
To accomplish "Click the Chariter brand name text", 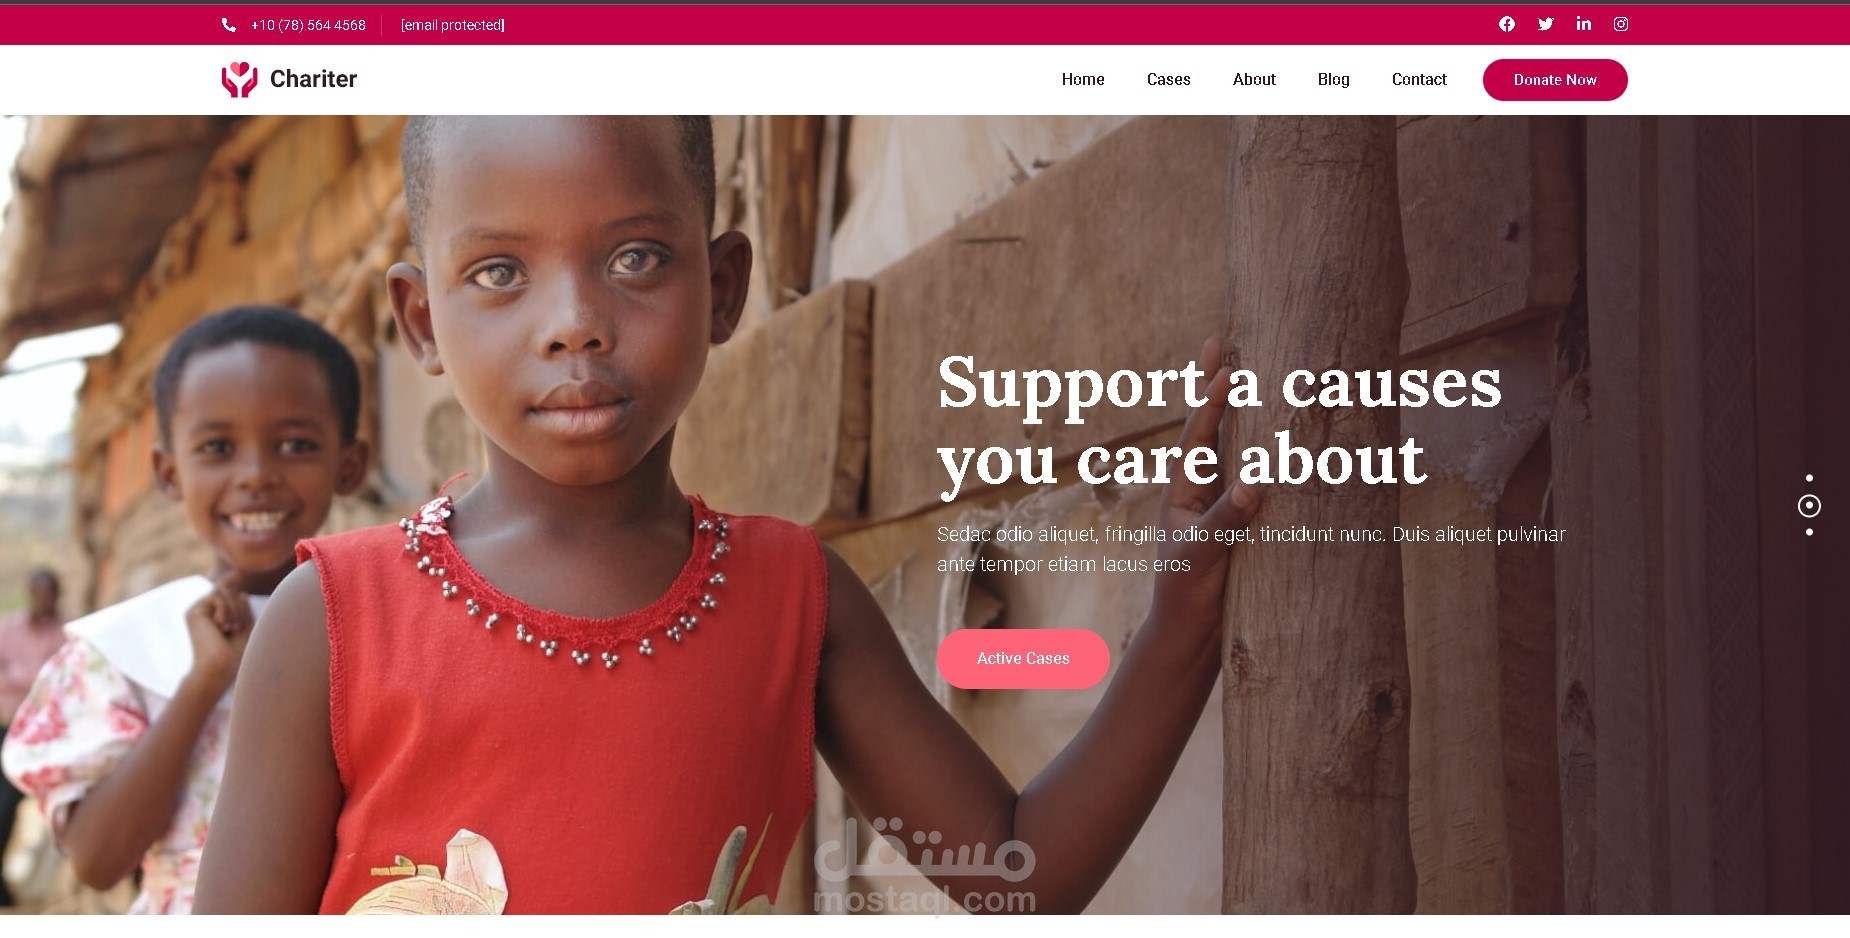I will (x=313, y=79).
